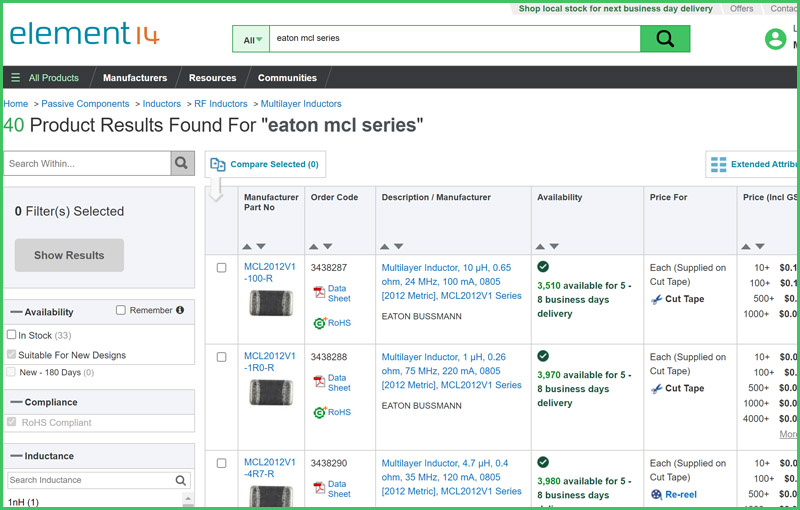Sort Availability descending arrow
Viewport: 800px width, 510px height.
[554, 246]
